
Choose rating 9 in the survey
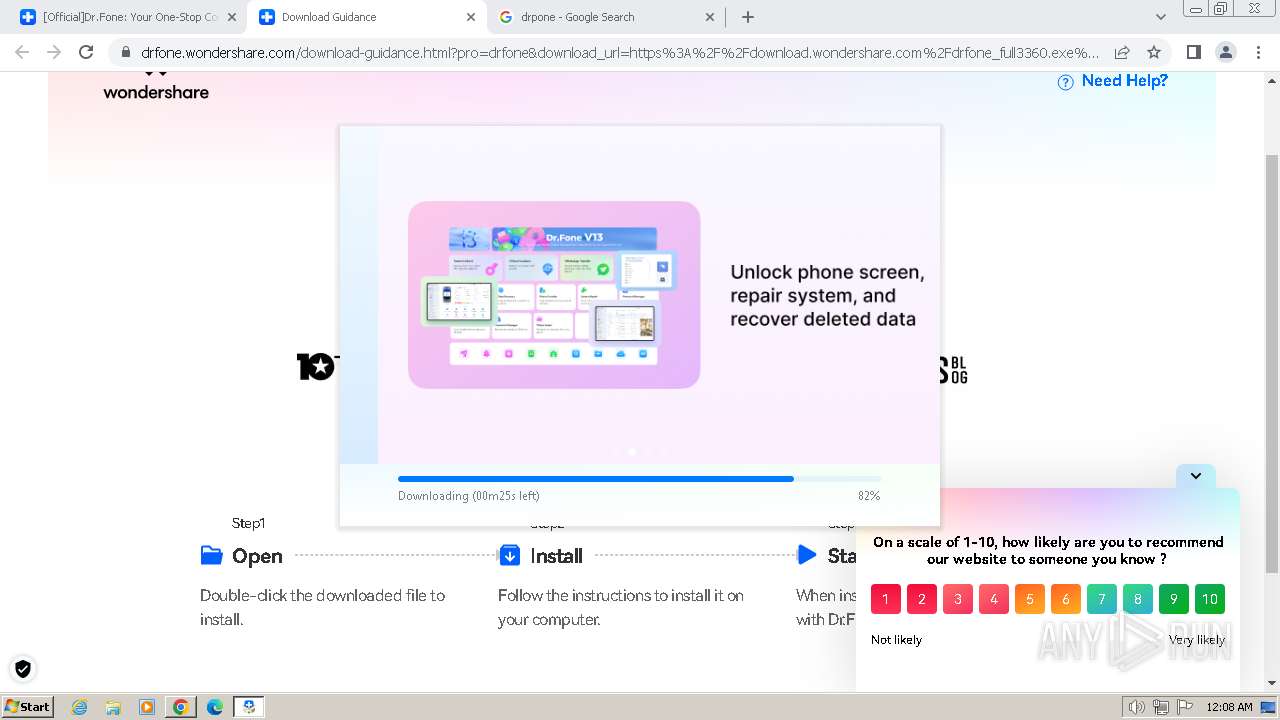pos(1174,599)
